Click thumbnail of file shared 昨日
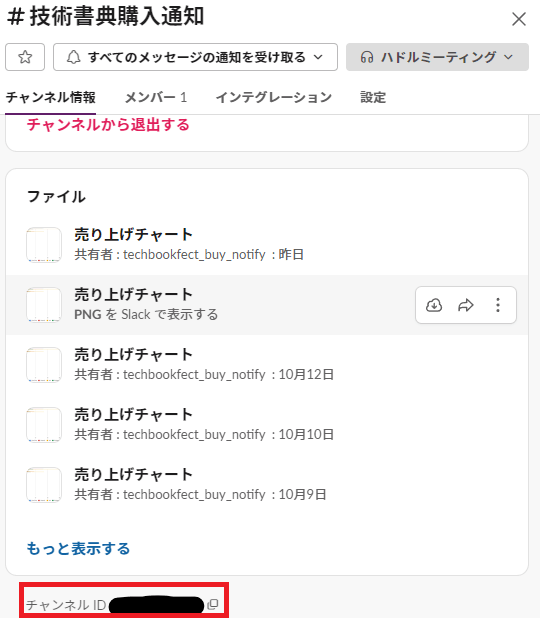Screen dimensions: 540x618 click(44, 245)
